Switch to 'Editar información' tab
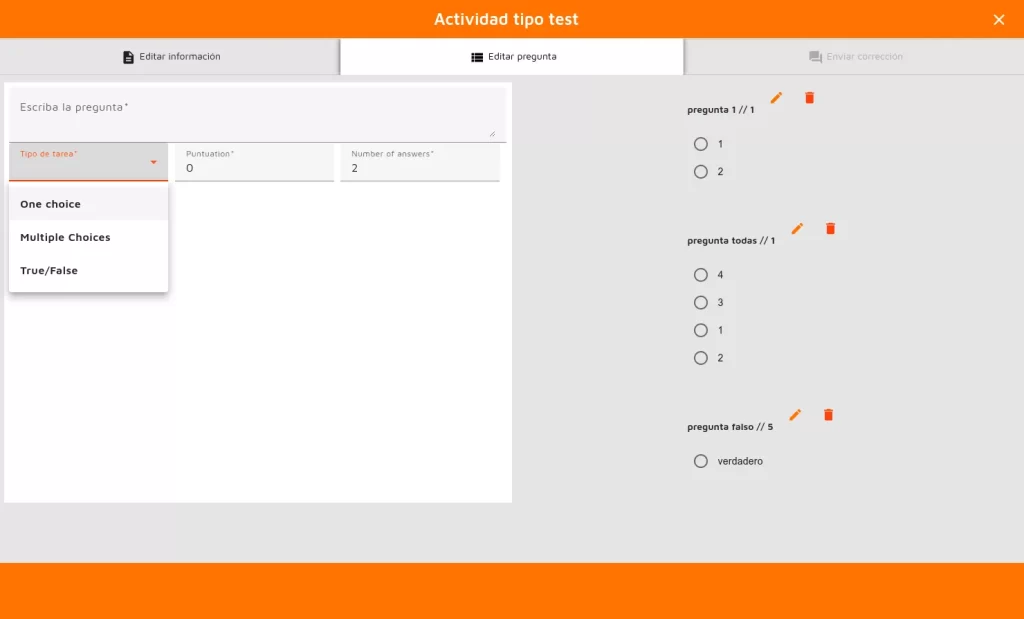1024x619 pixels. (x=170, y=57)
